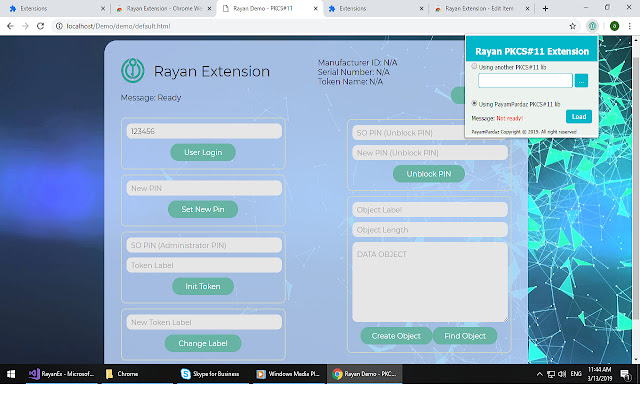
Task: Open Rayan Extension - Edit Item tab
Action: pos(482,8)
